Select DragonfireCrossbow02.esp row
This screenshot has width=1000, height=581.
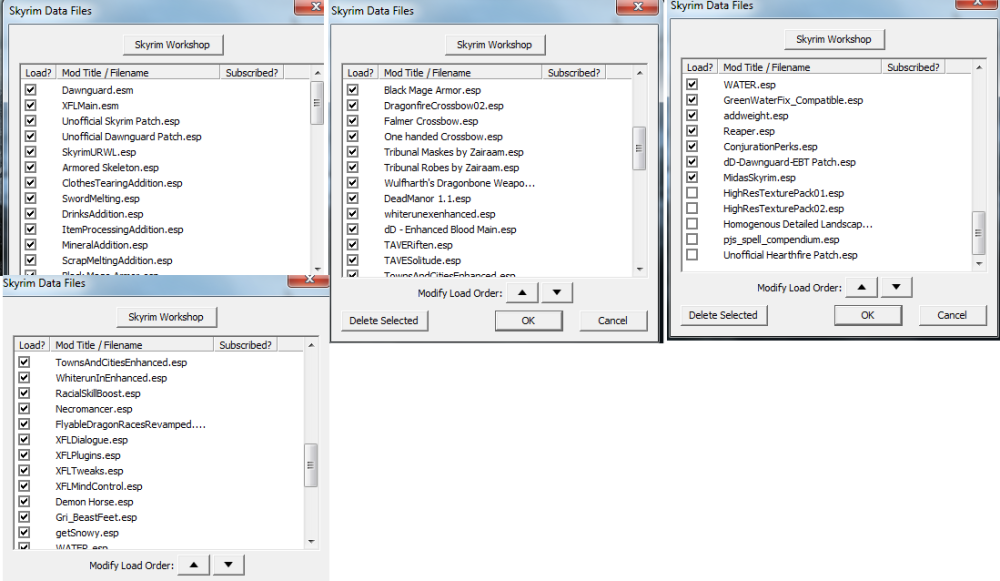pos(444,105)
